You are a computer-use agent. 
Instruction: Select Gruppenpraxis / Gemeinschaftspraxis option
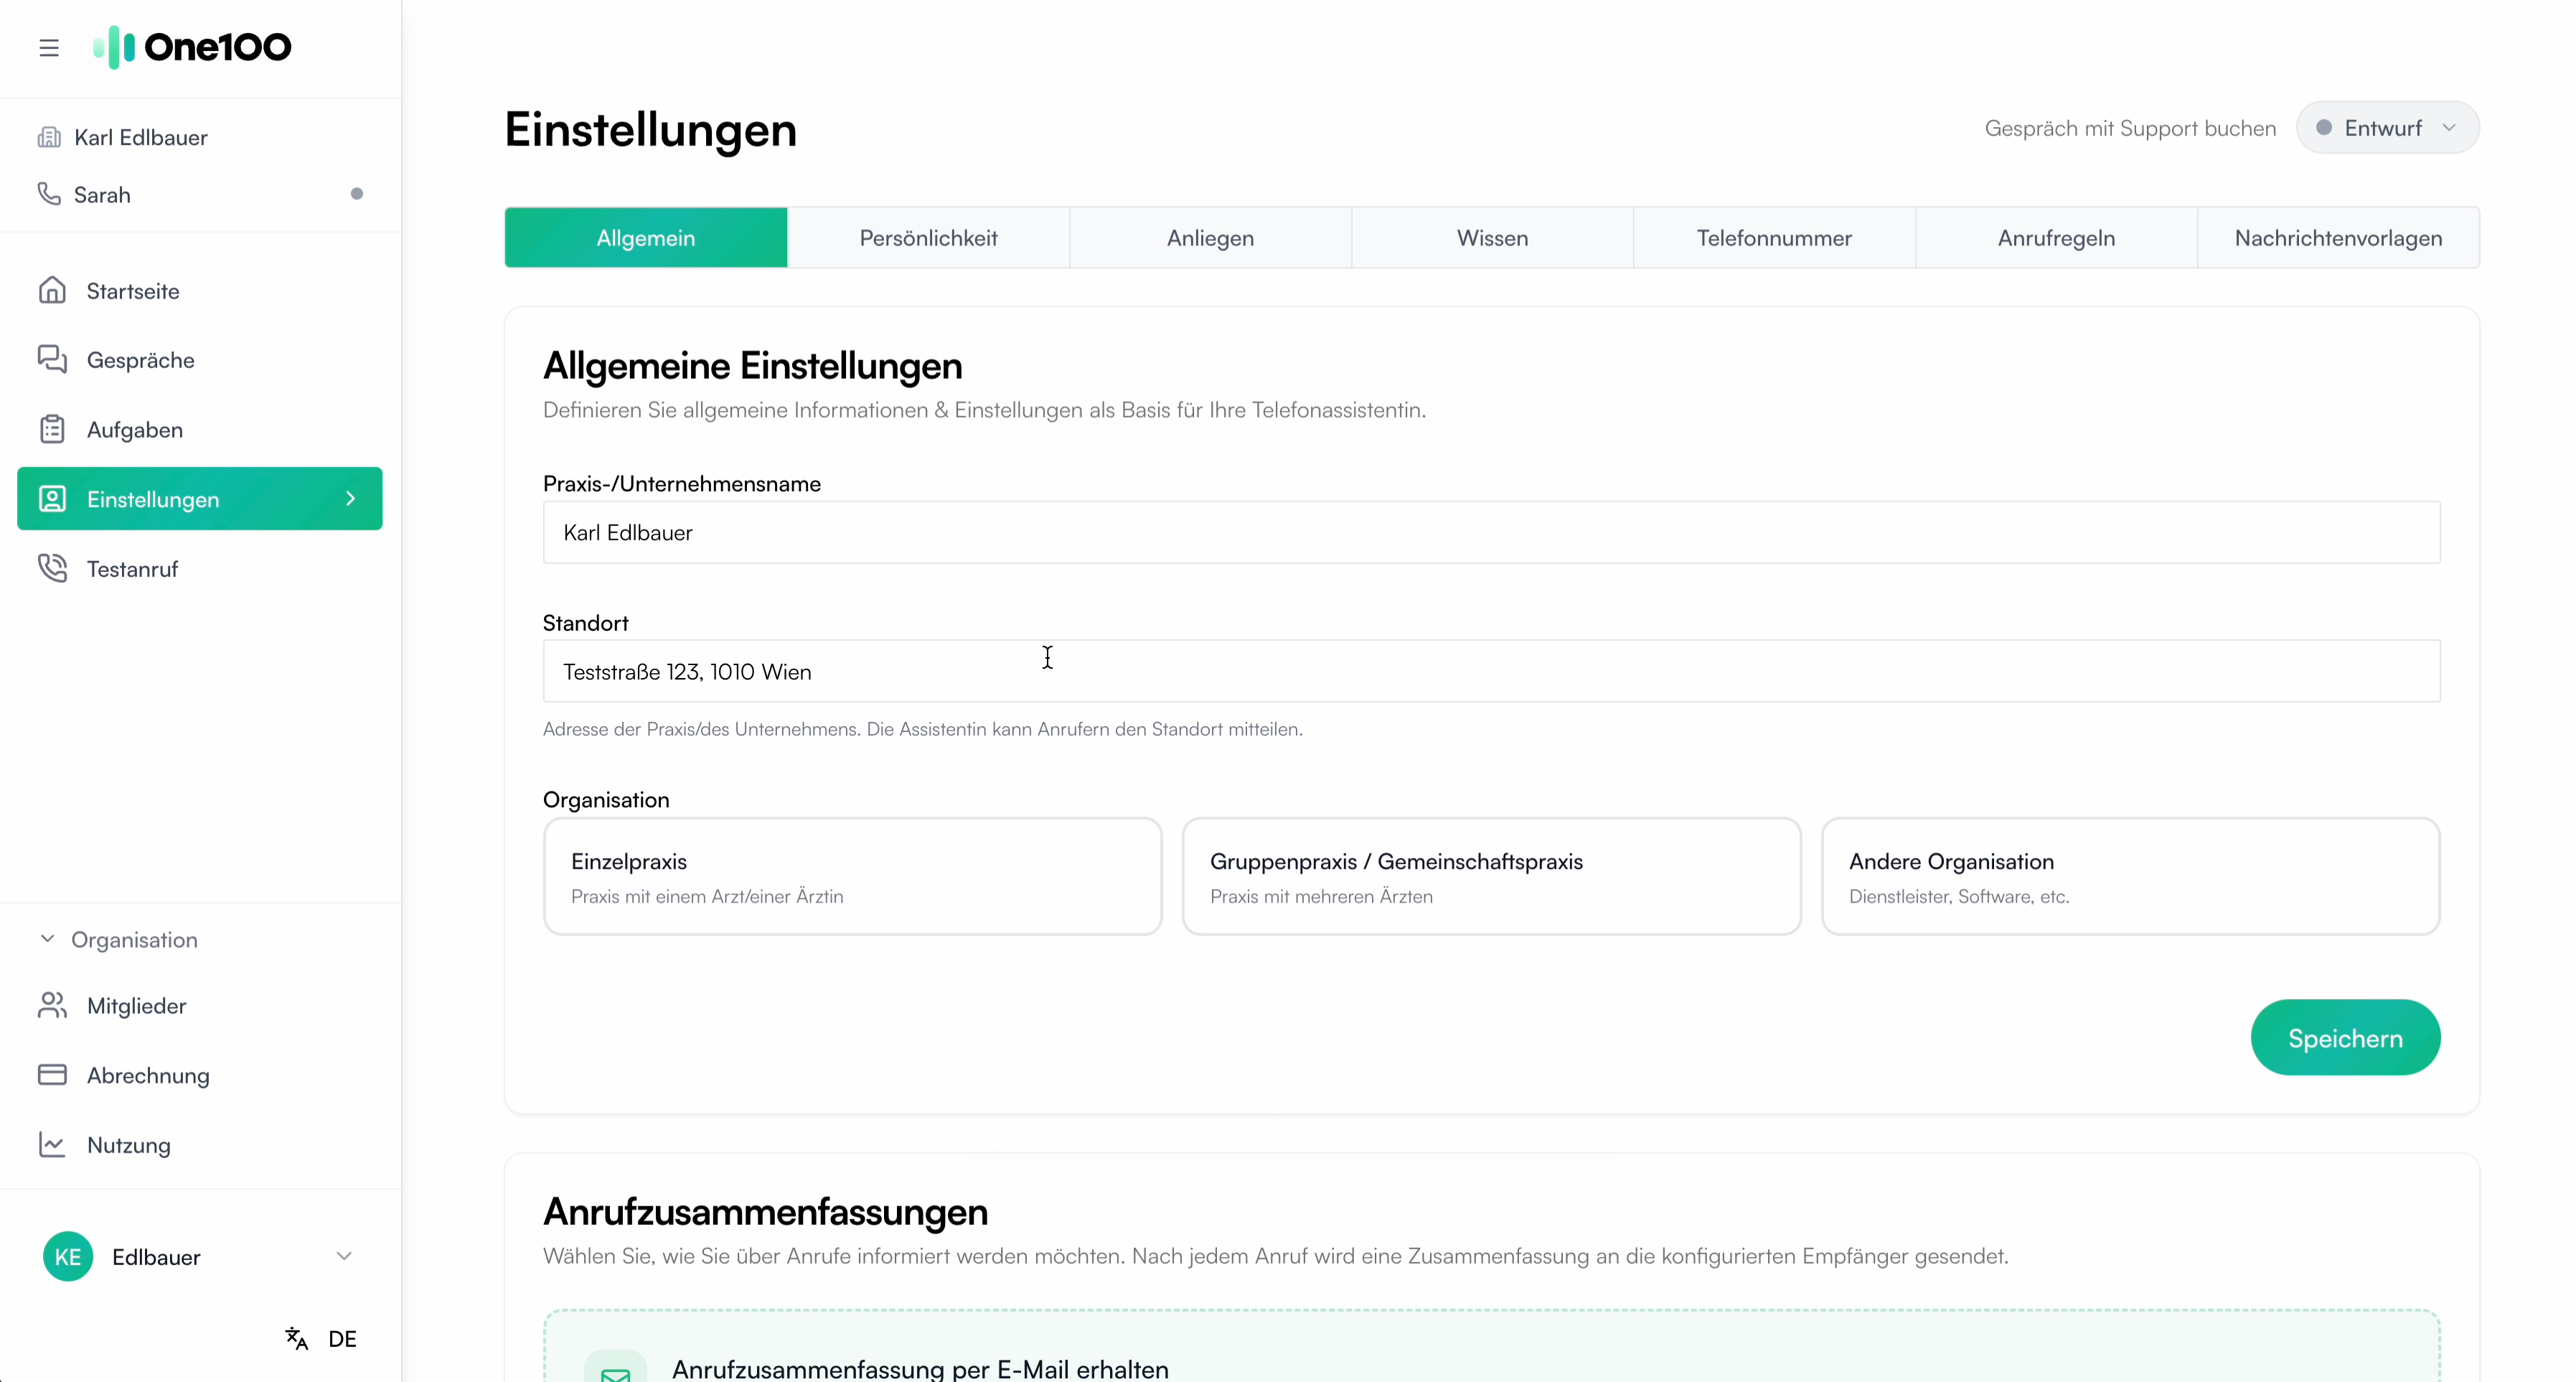(1491, 876)
